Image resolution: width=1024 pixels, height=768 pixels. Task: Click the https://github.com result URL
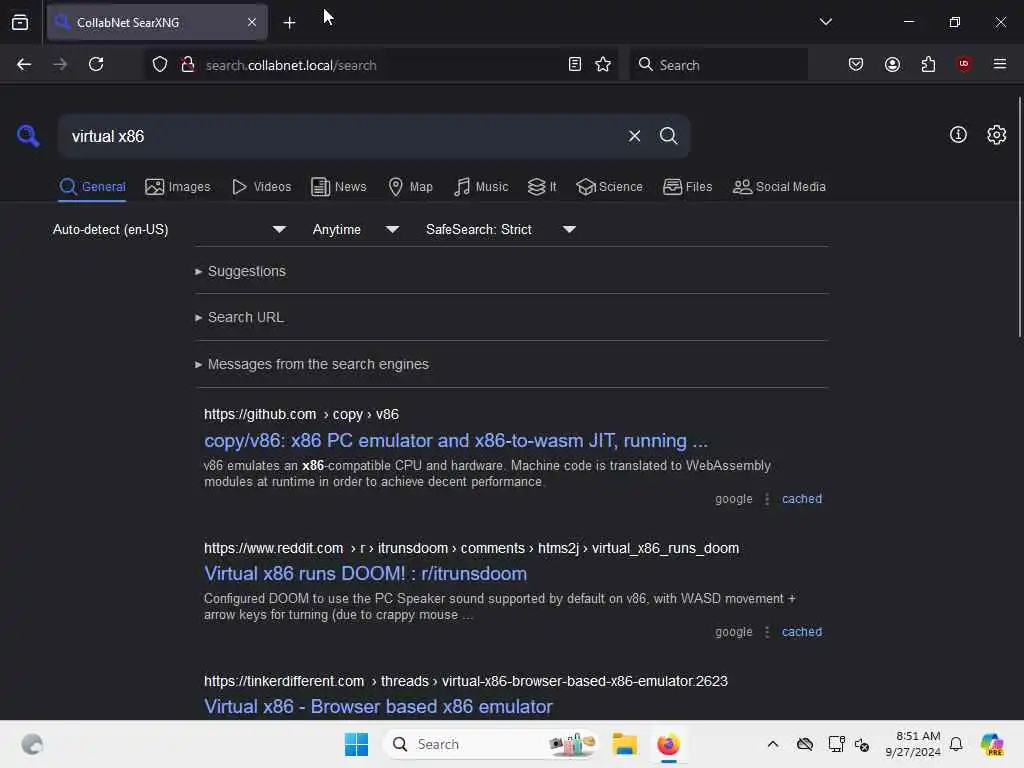(301, 415)
